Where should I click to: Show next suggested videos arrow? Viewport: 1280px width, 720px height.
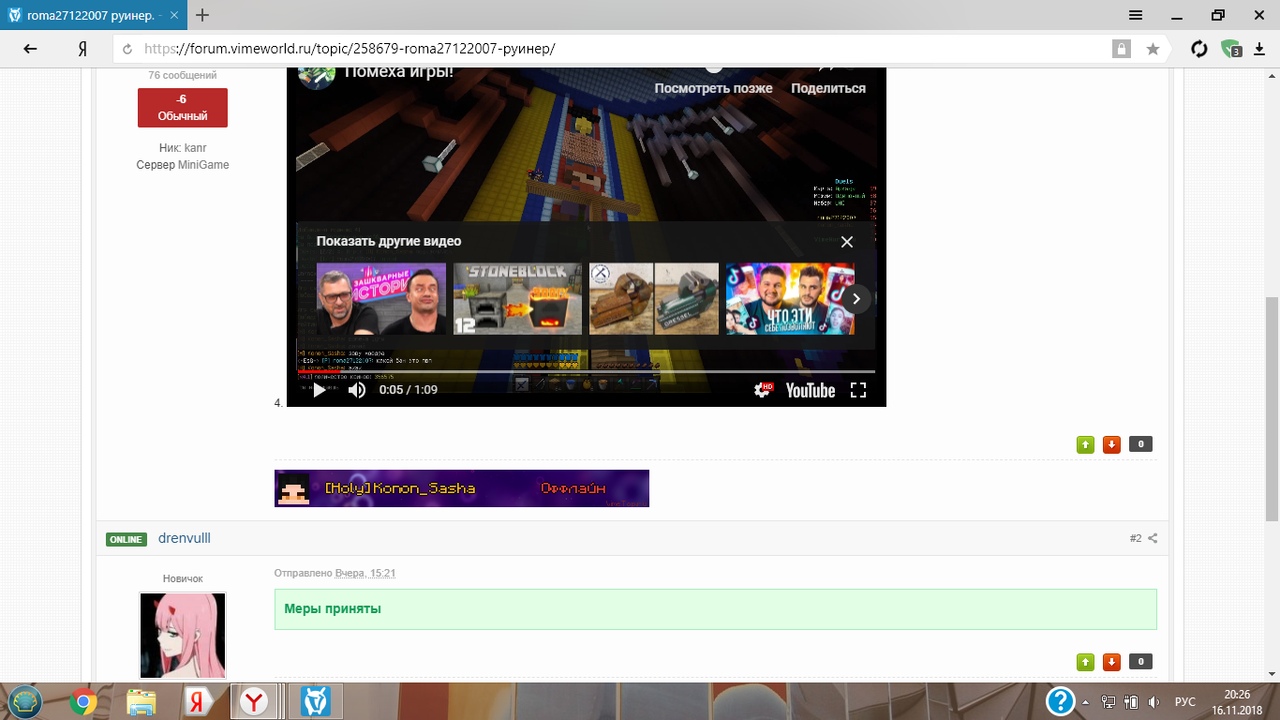click(856, 298)
